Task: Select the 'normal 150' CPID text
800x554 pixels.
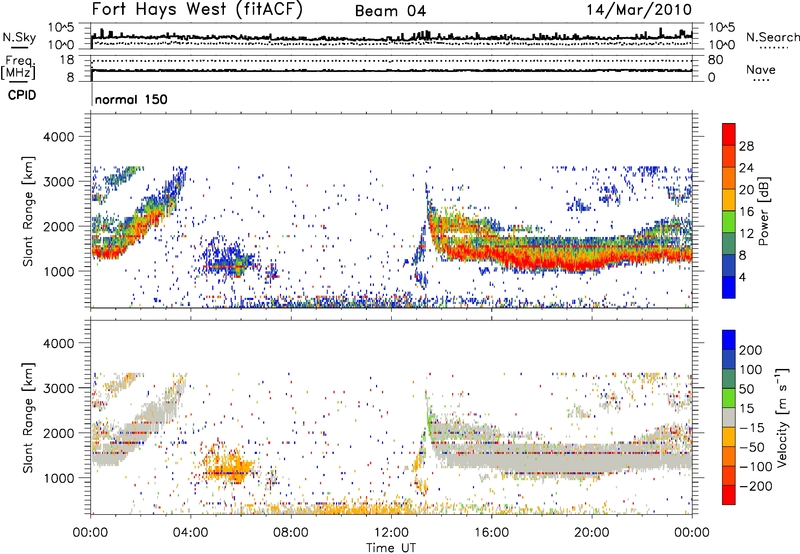Action: [131, 99]
